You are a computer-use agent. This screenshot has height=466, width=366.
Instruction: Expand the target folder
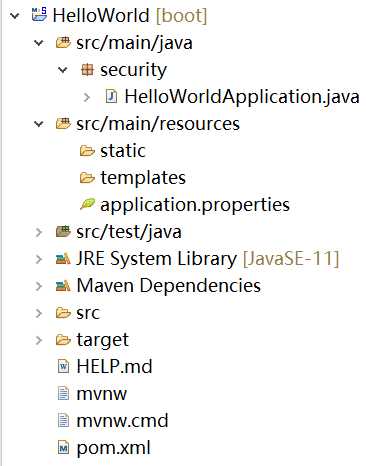point(39,340)
